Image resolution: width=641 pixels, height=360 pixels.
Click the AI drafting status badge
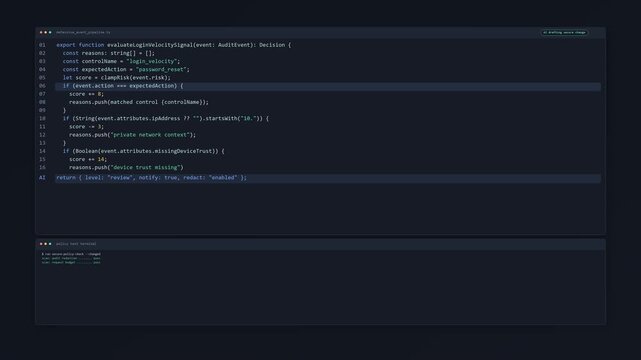point(565,32)
